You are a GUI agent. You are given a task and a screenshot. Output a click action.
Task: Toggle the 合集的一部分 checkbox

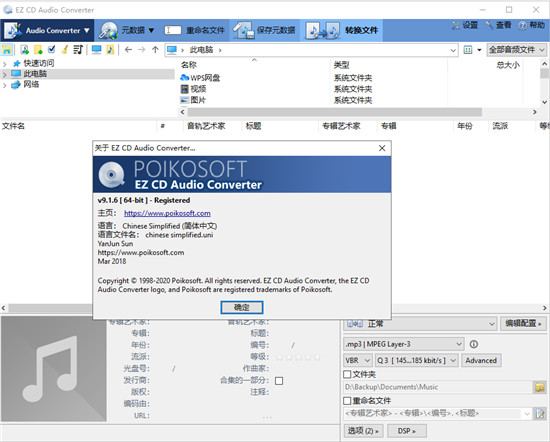279,381
